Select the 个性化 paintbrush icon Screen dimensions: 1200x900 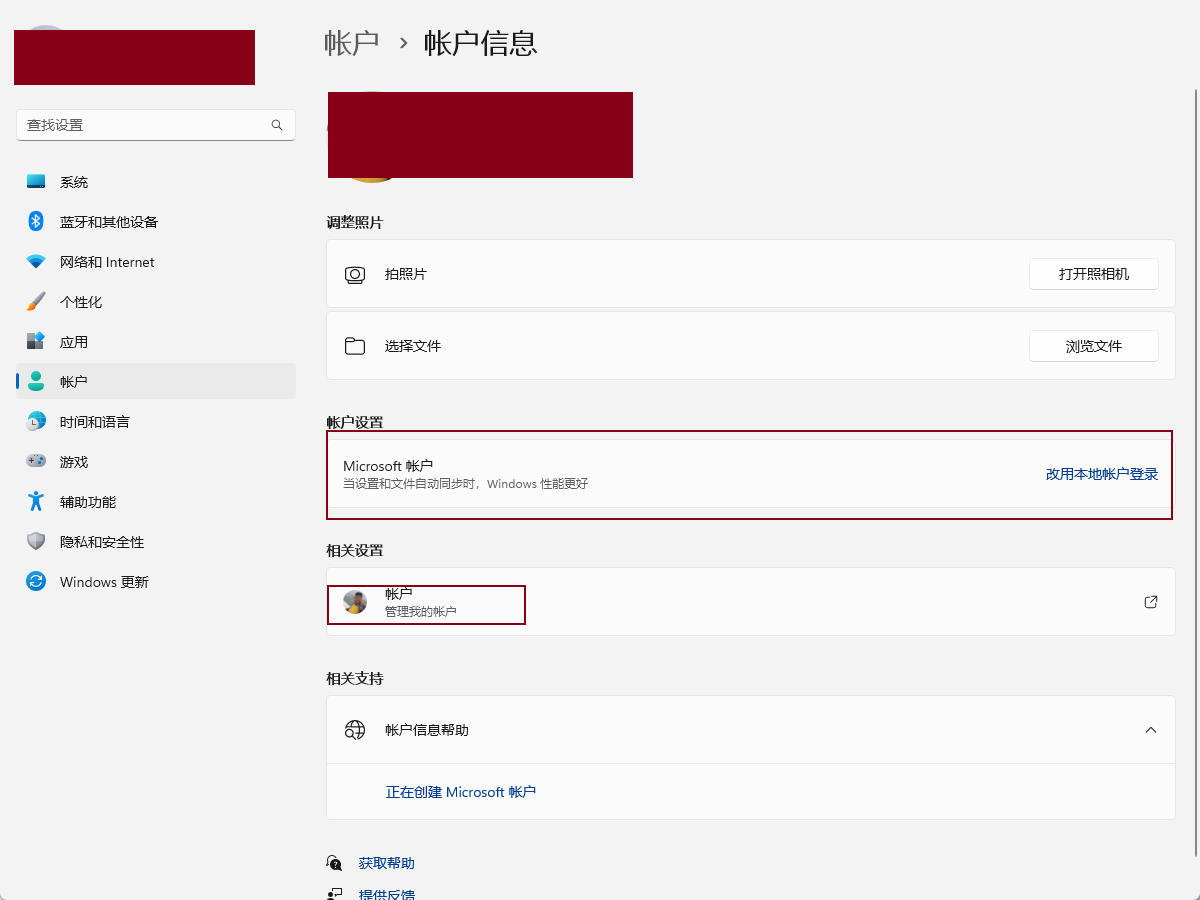tap(36, 302)
